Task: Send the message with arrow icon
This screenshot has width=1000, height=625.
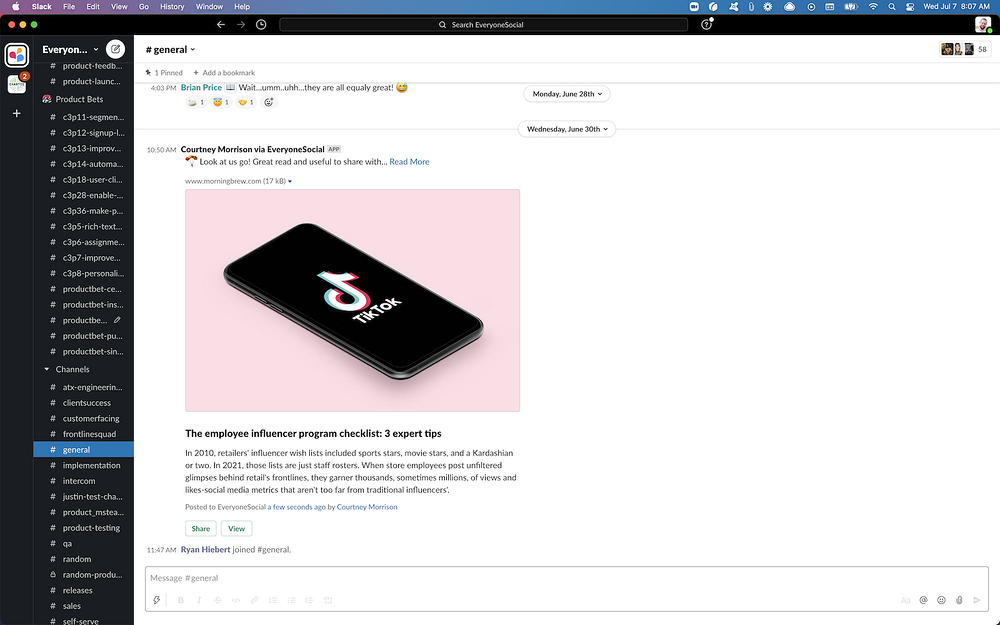Action: [x=976, y=600]
